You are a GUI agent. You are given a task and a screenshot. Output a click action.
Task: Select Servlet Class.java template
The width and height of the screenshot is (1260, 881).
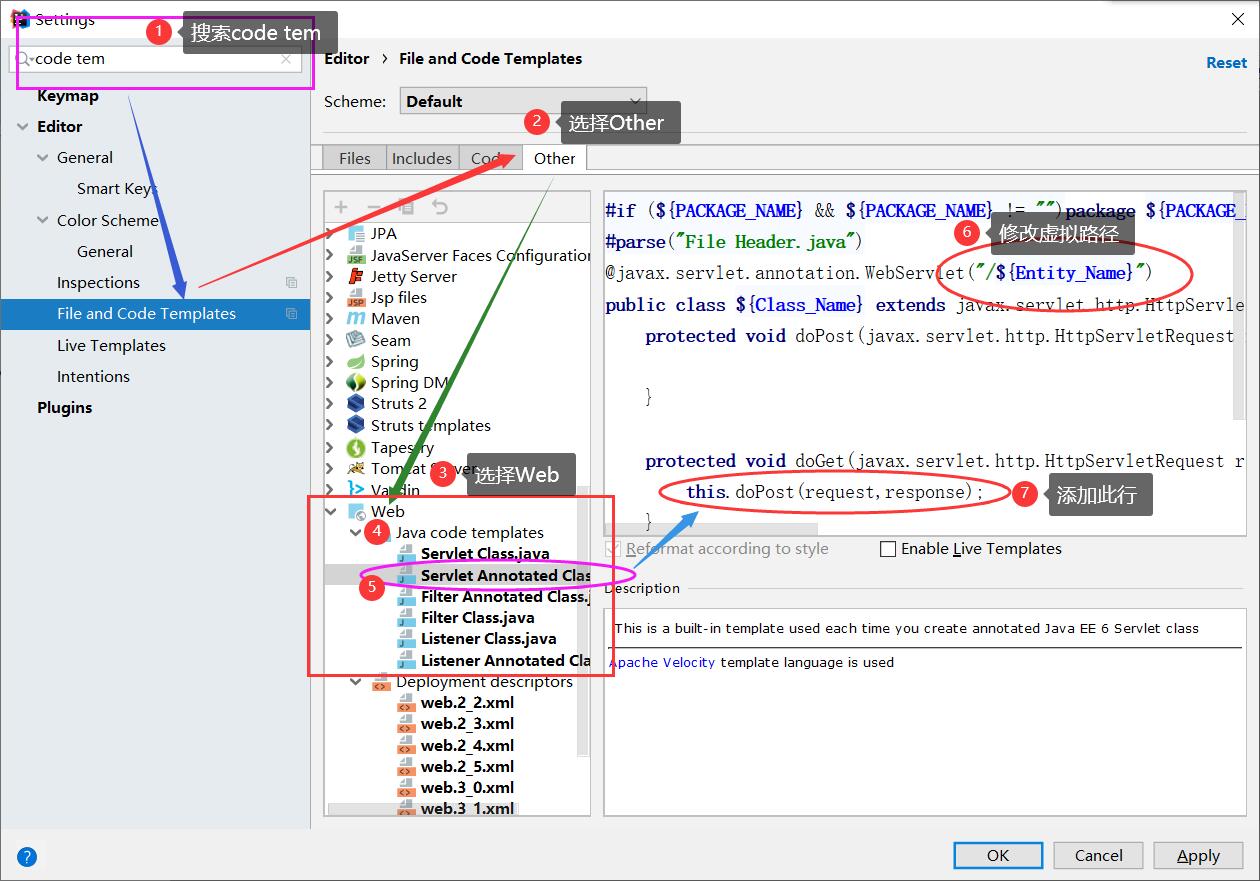(x=485, y=554)
